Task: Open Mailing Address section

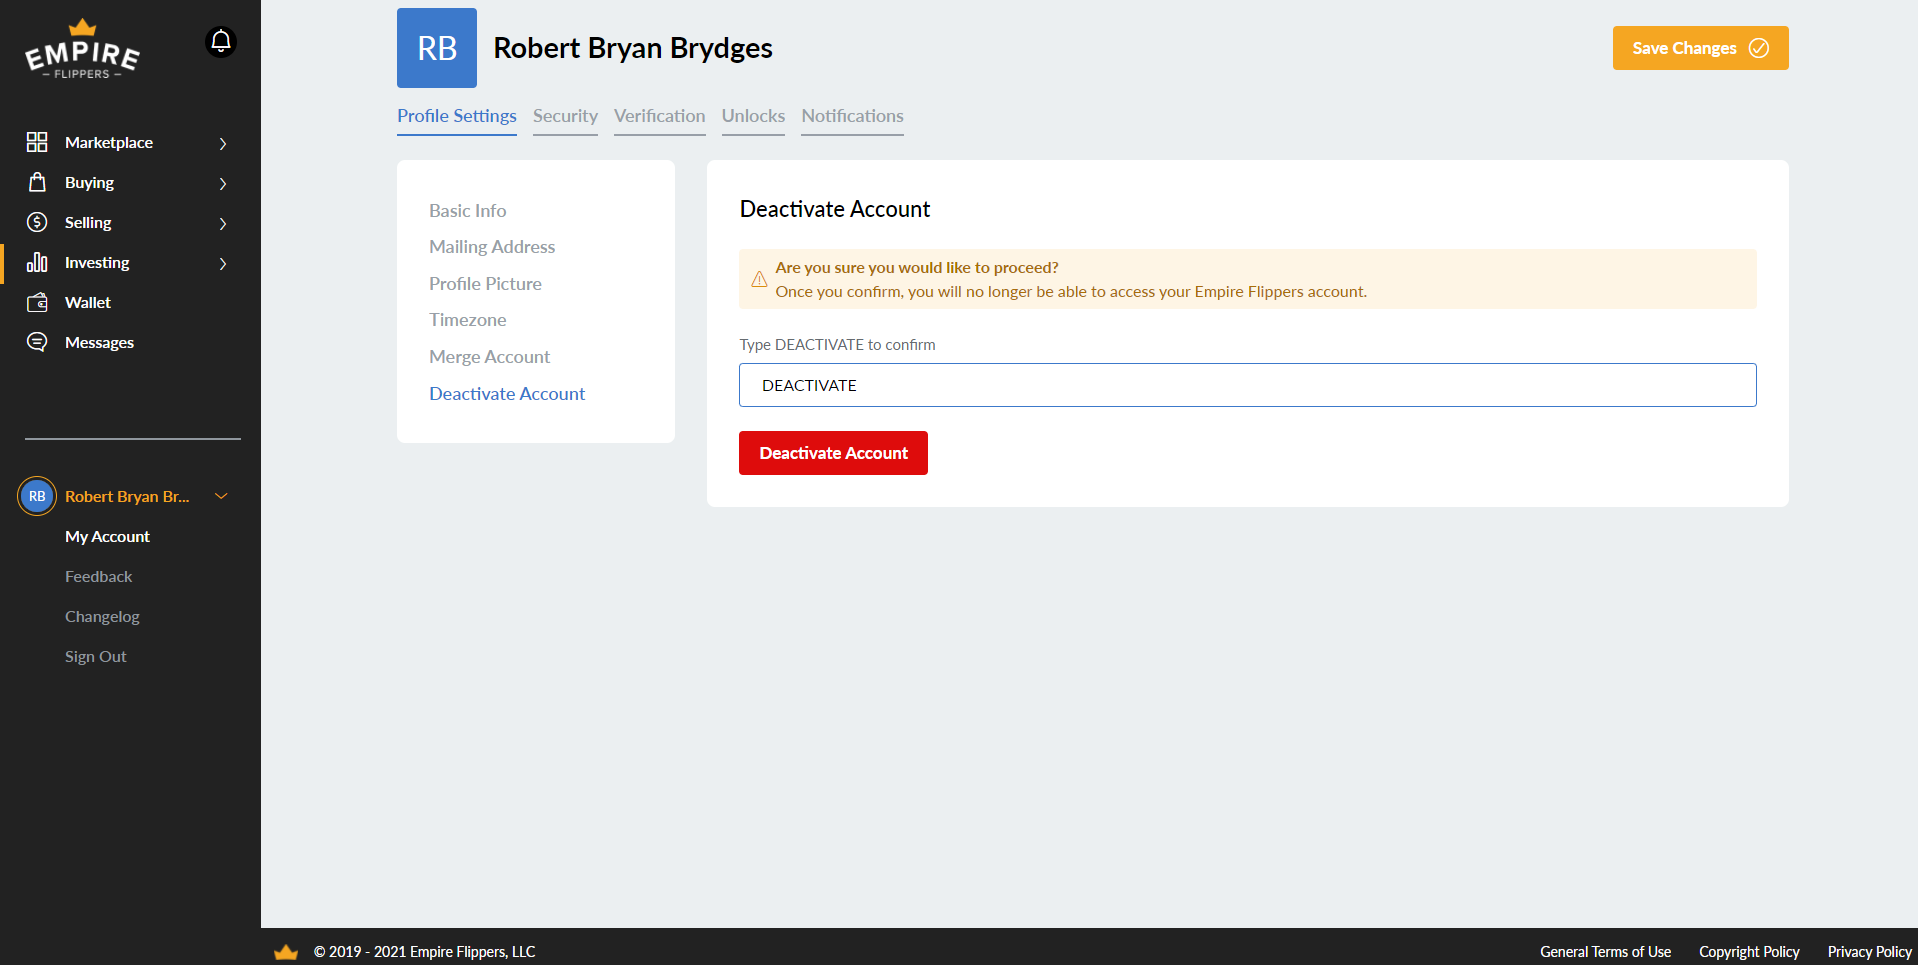Action: [492, 247]
